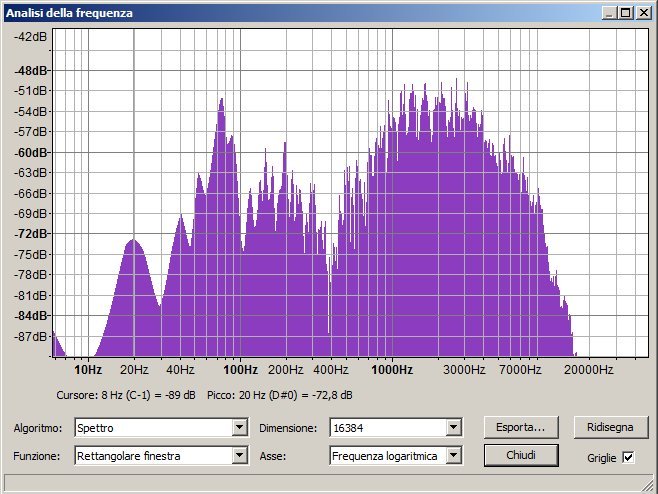Toggle the Griglie checkbox
This screenshot has width=658, height=494.
pyautogui.click(x=628, y=457)
